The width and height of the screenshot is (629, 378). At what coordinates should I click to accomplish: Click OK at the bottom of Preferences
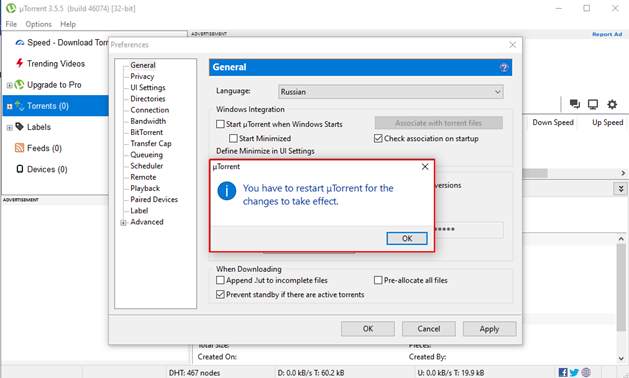[368, 329]
